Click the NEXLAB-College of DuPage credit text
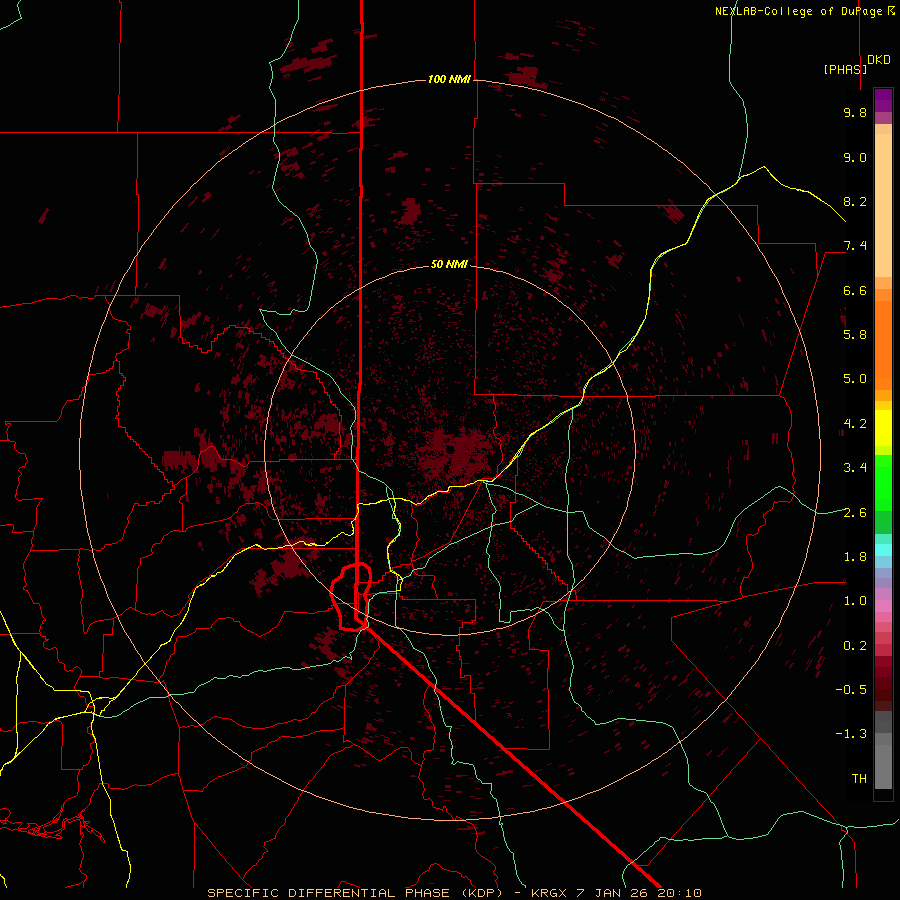The height and width of the screenshot is (900, 900). [x=804, y=11]
